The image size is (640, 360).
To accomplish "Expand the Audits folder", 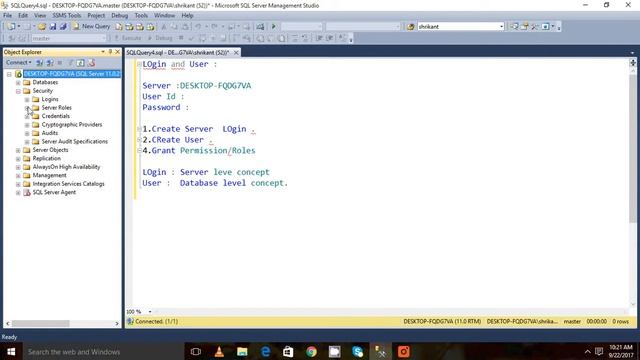I will 27,133.
